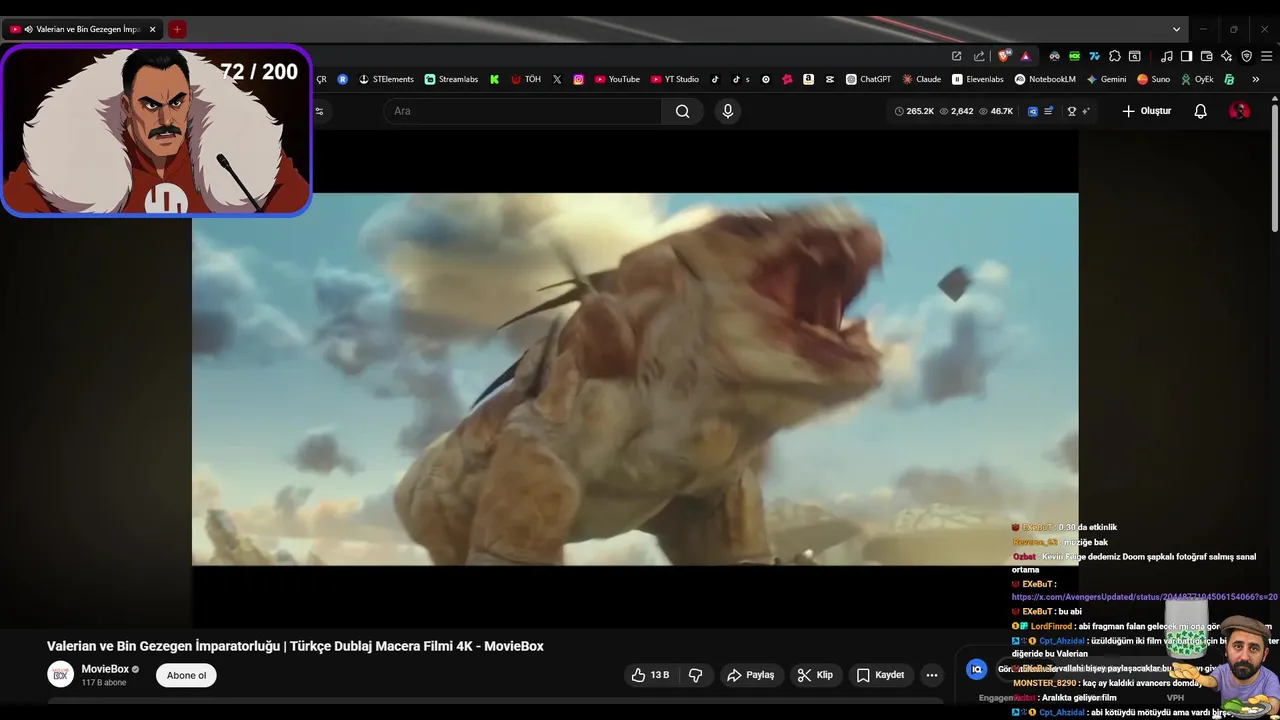Image resolution: width=1280 pixels, height=720 pixels.
Task: Create a clip with Klip button
Action: point(815,675)
